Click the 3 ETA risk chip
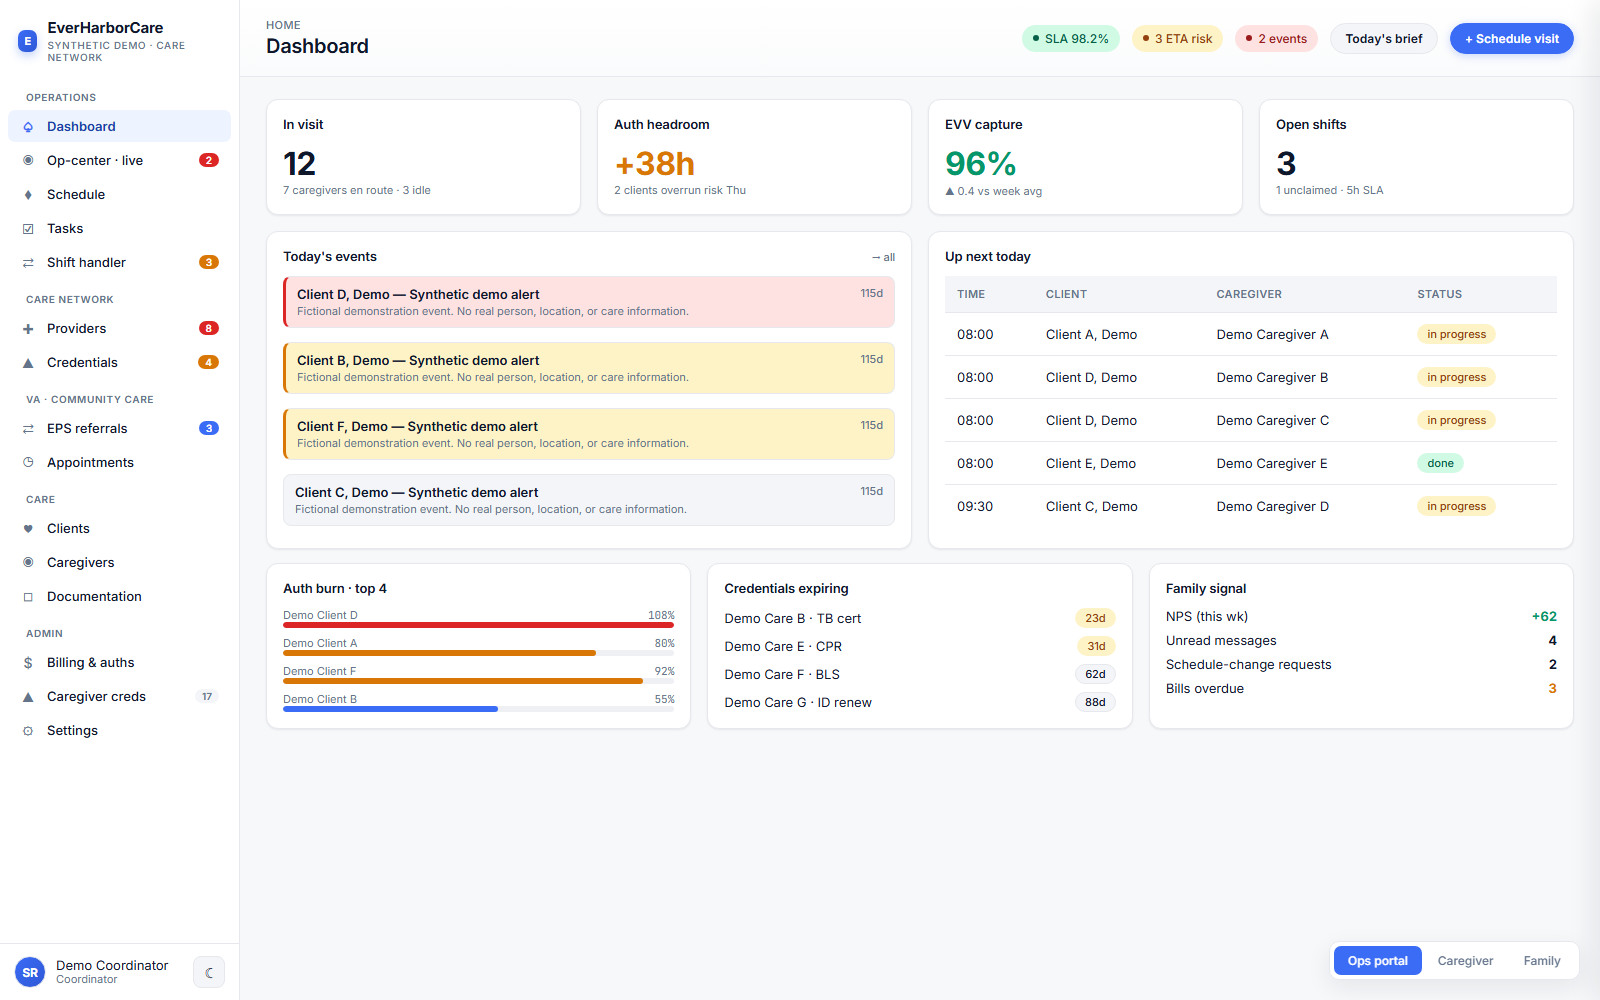 click(1177, 39)
